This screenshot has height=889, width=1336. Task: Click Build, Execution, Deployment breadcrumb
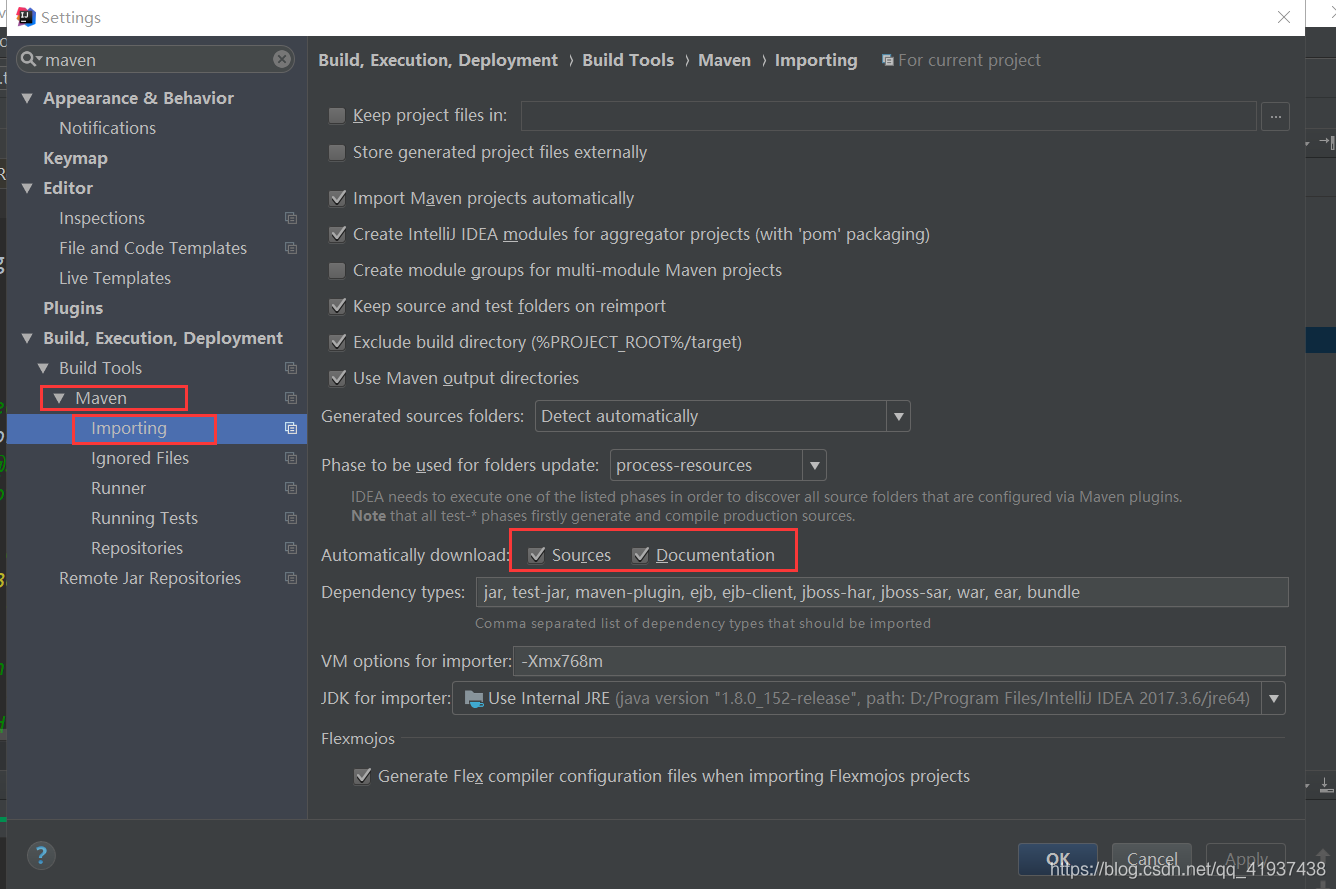pos(438,60)
